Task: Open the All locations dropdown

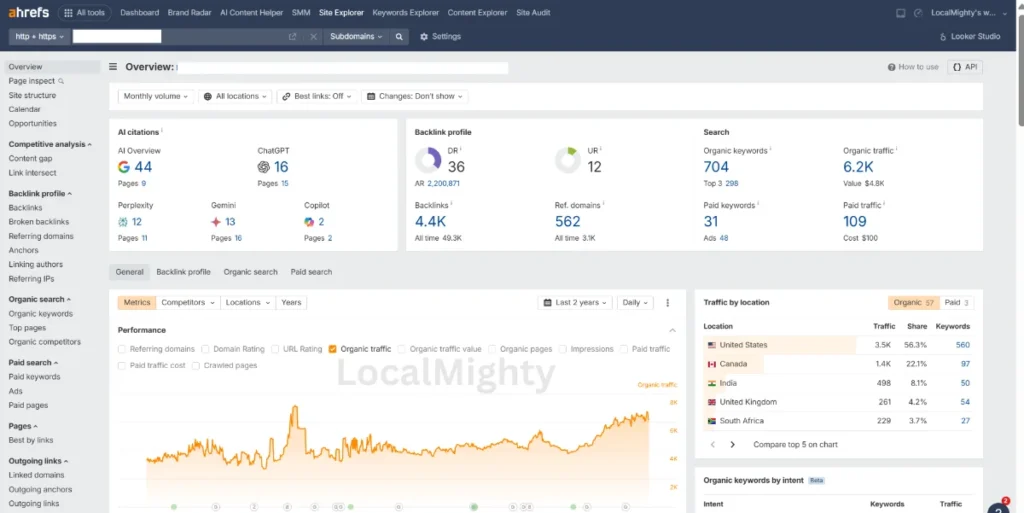Action: (235, 96)
